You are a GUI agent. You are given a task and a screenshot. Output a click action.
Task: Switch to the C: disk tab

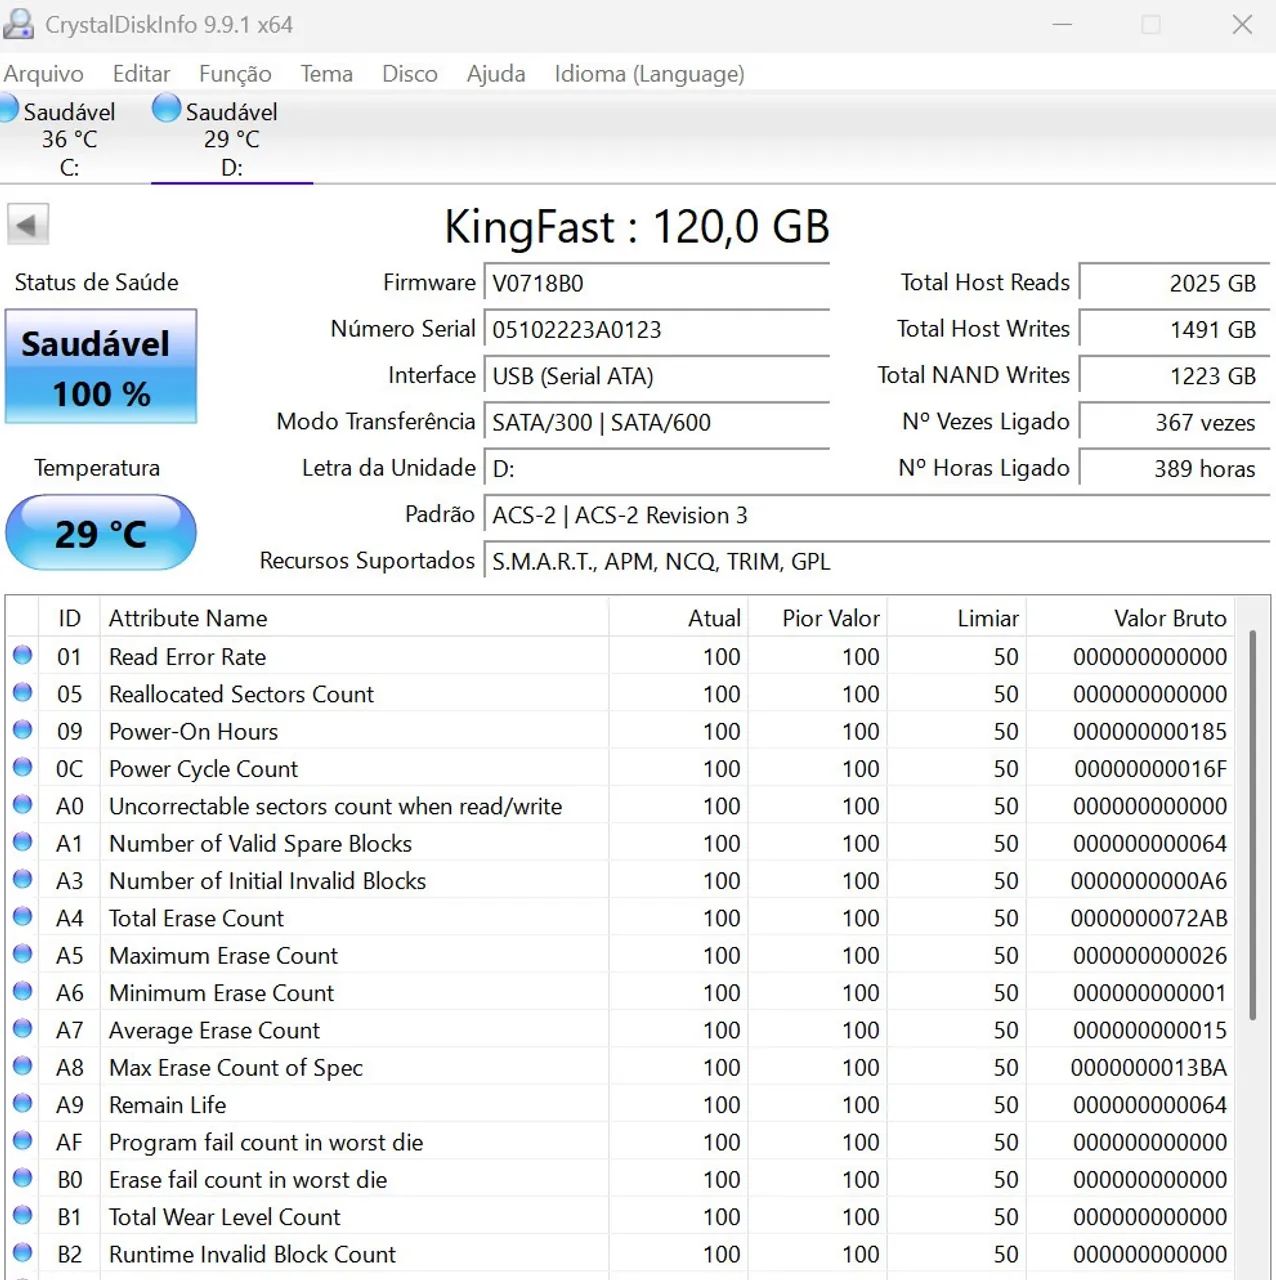click(70, 139)
